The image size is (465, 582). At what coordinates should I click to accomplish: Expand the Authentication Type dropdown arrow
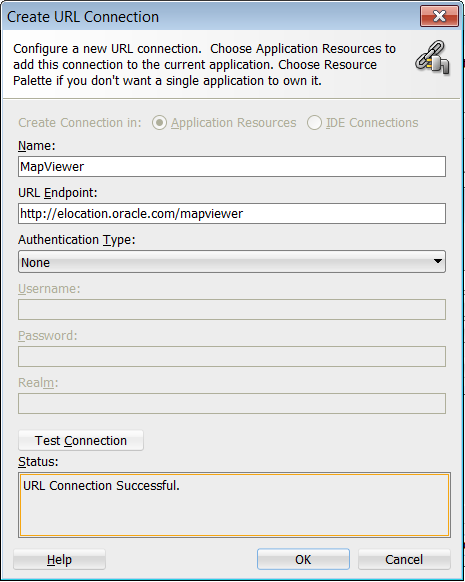click(x=438, y=261)
